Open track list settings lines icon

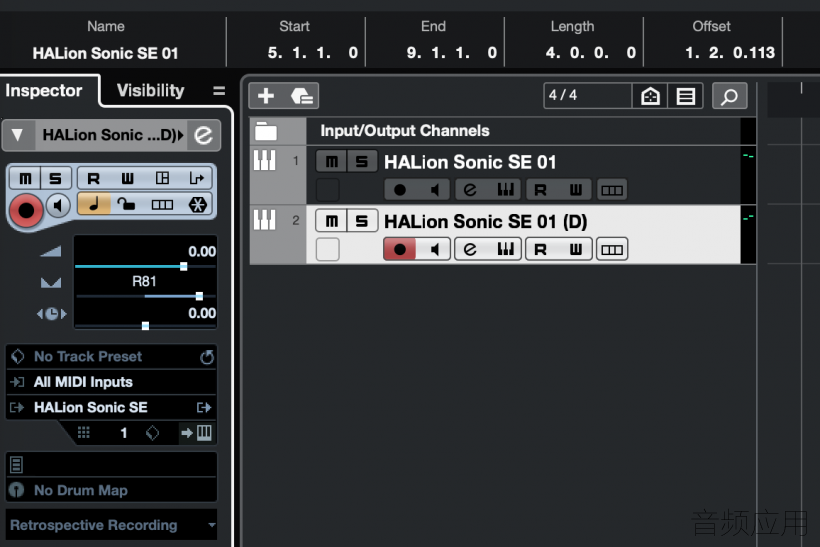click(x=685, y=96)
